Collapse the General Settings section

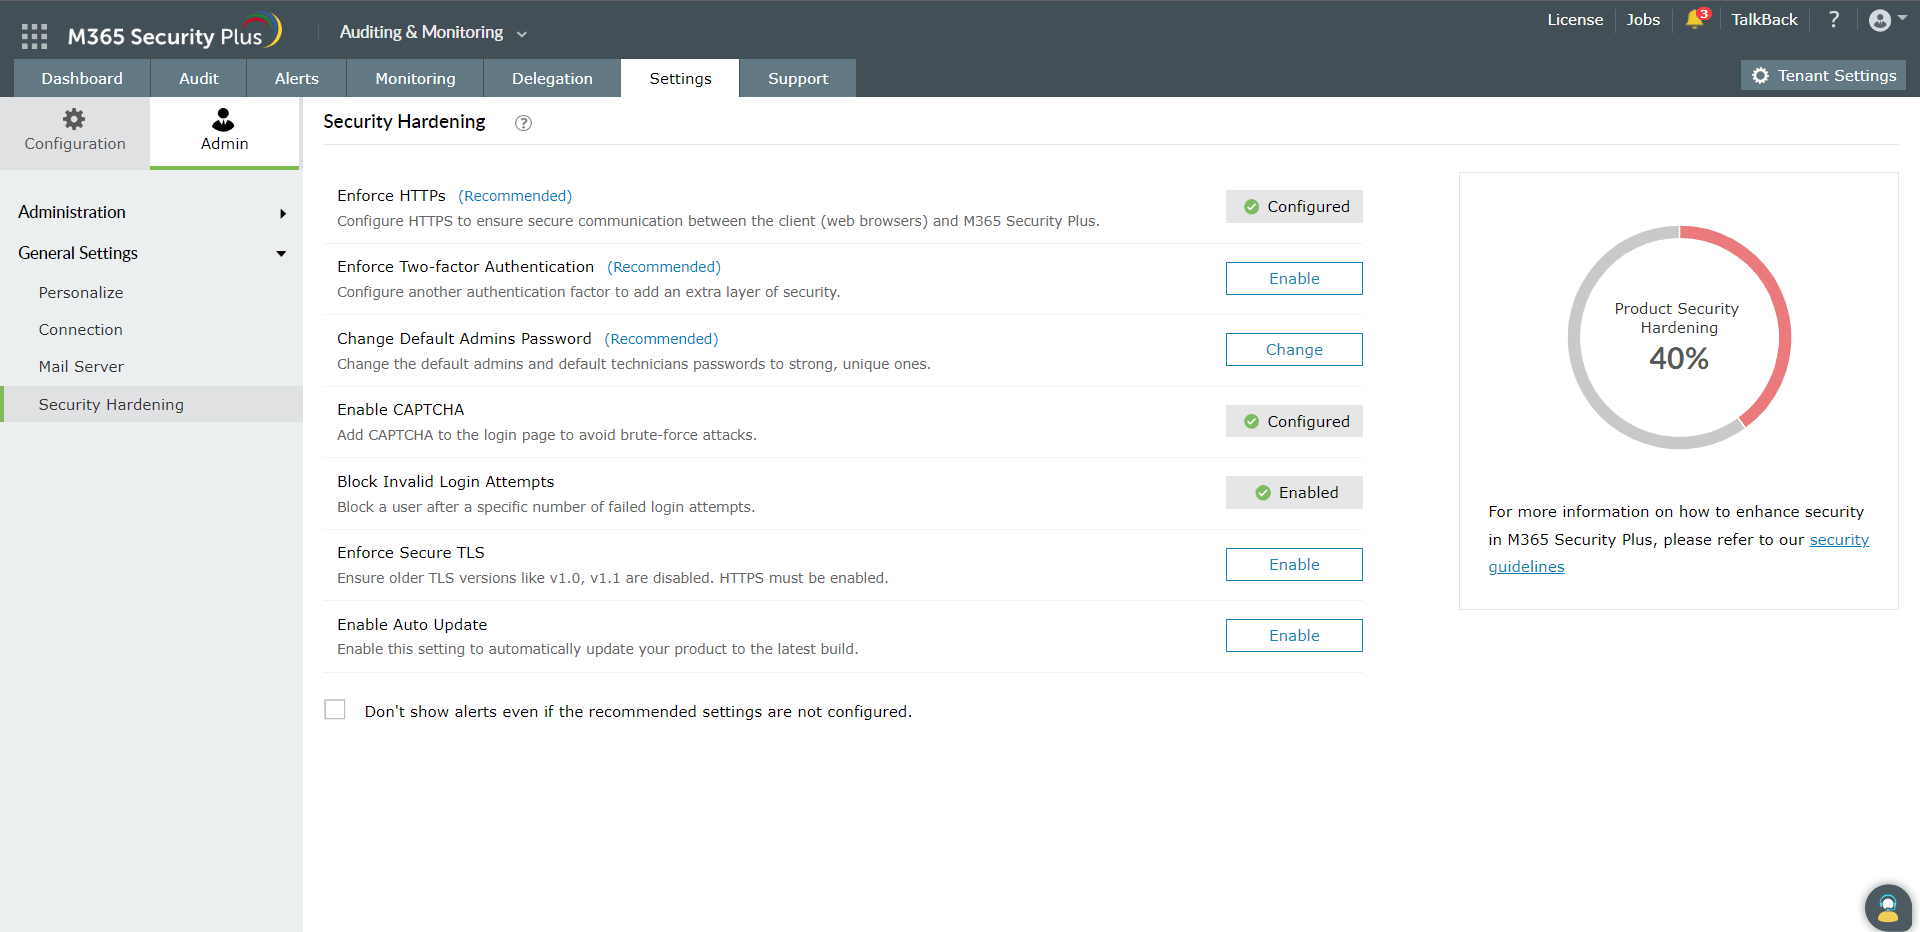tap(151, 253)
